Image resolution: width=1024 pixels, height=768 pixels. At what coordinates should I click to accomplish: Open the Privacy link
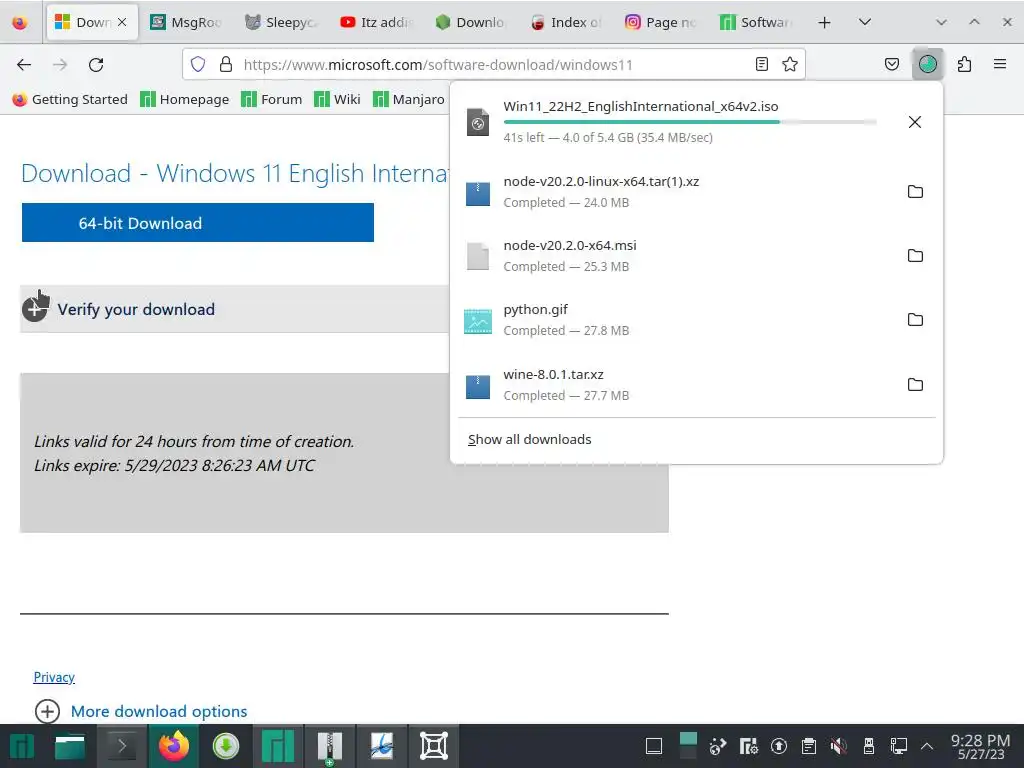click(54, 677)
